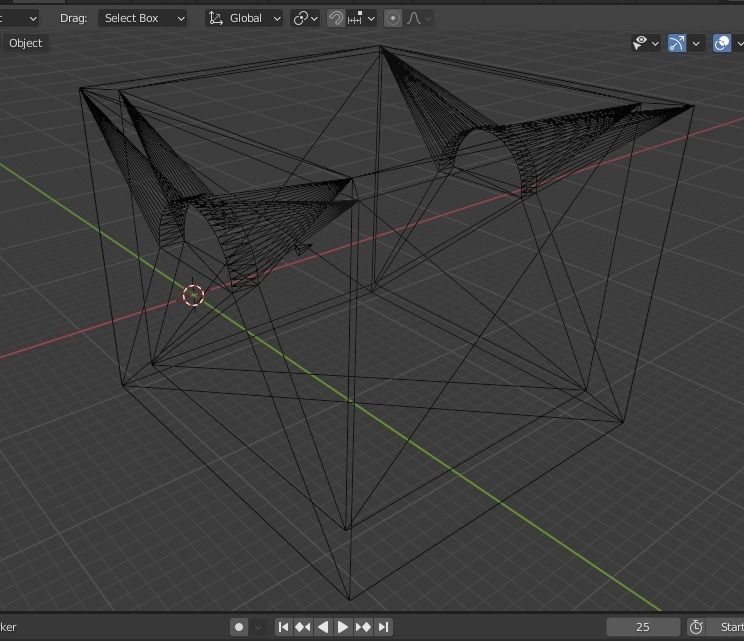Open the auto keyframing options dropdown

[x=259, y=627]
